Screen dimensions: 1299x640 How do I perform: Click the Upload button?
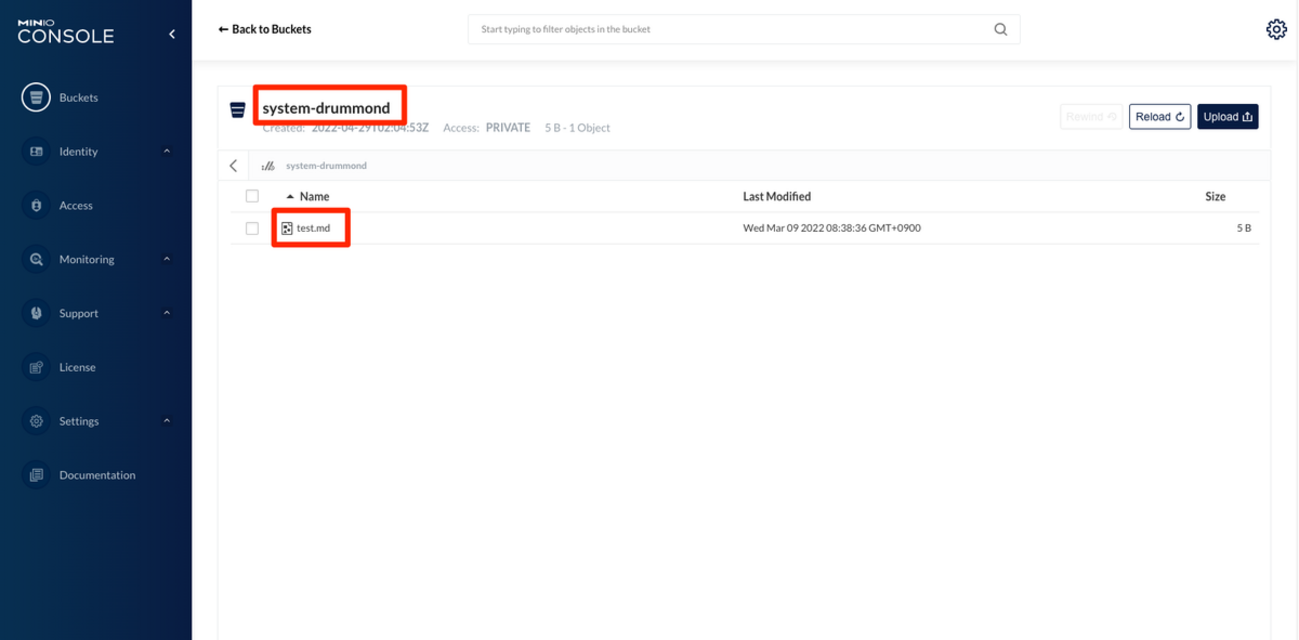(1228, 117)
